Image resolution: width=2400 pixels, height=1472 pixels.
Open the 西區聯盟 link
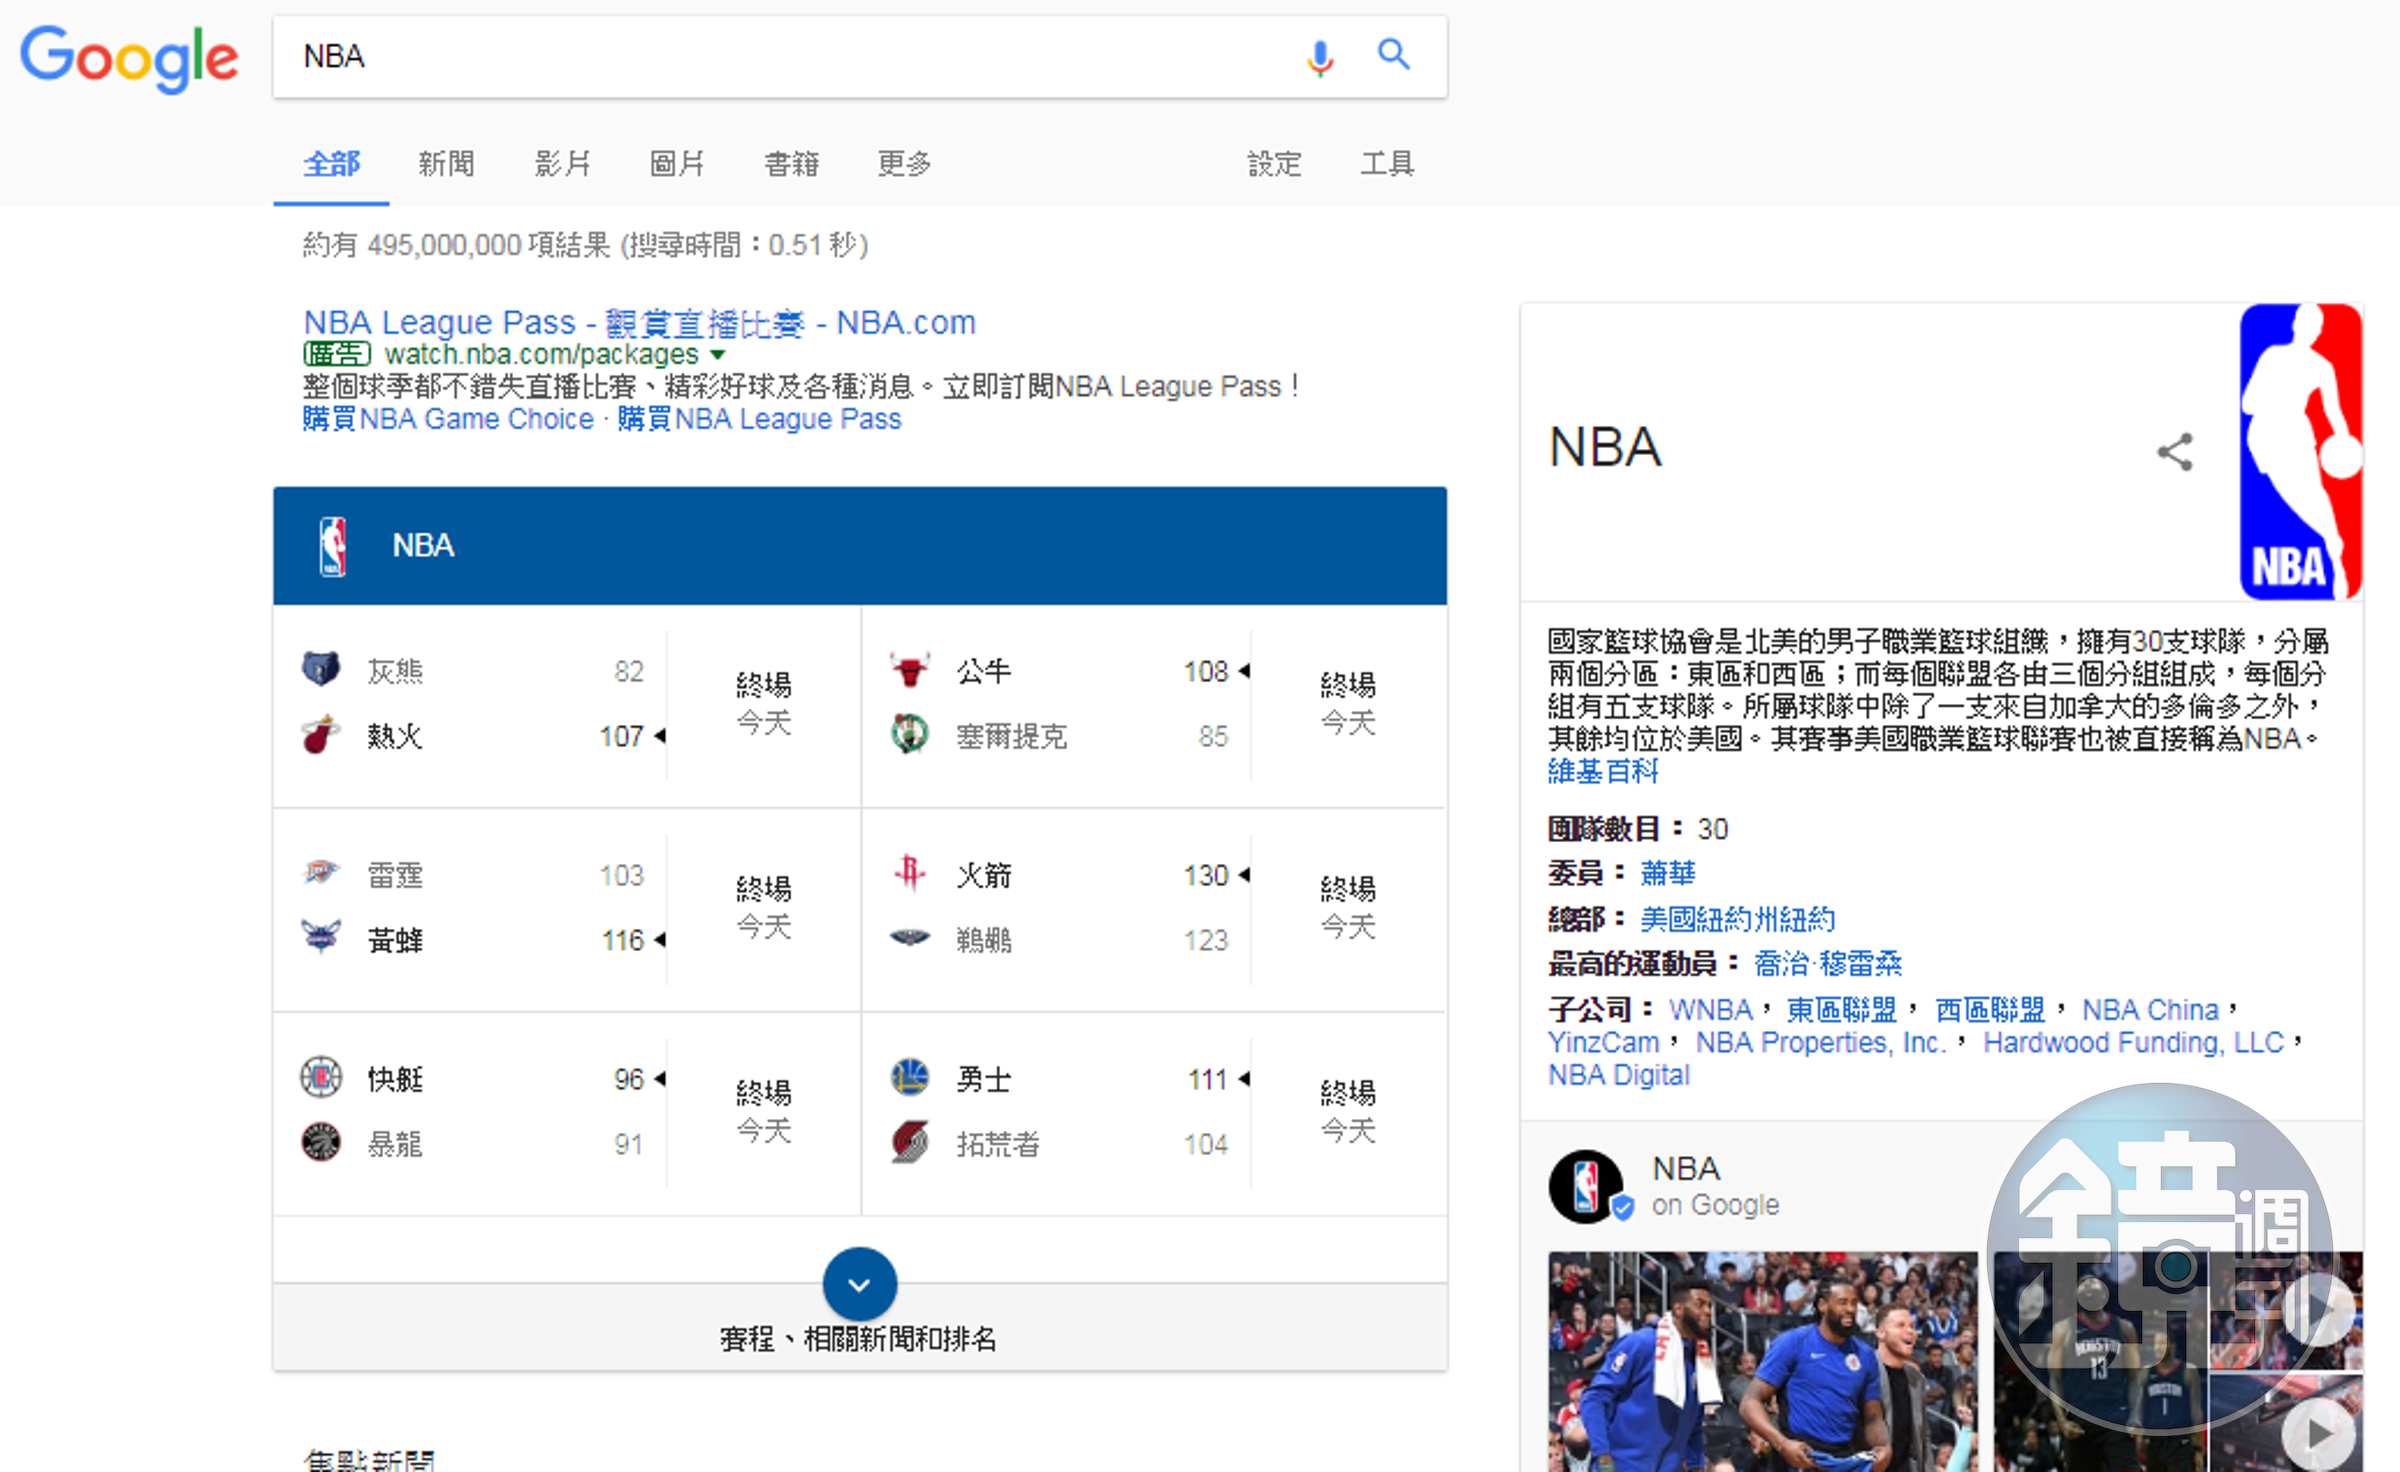1990,1010
